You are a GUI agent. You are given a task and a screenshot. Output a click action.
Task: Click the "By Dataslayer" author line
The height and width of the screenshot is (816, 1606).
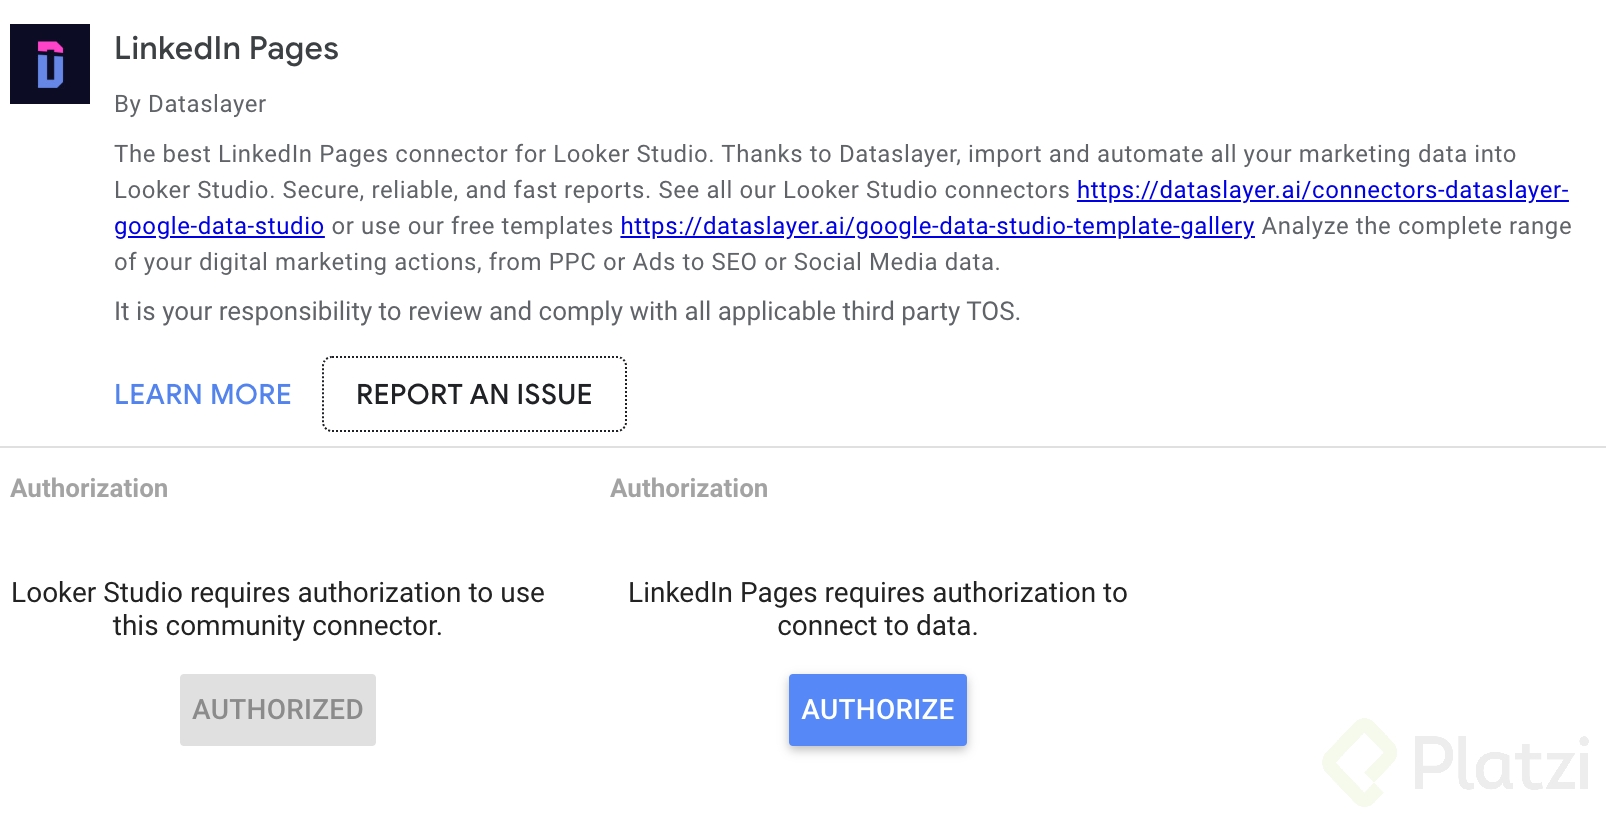190,104
